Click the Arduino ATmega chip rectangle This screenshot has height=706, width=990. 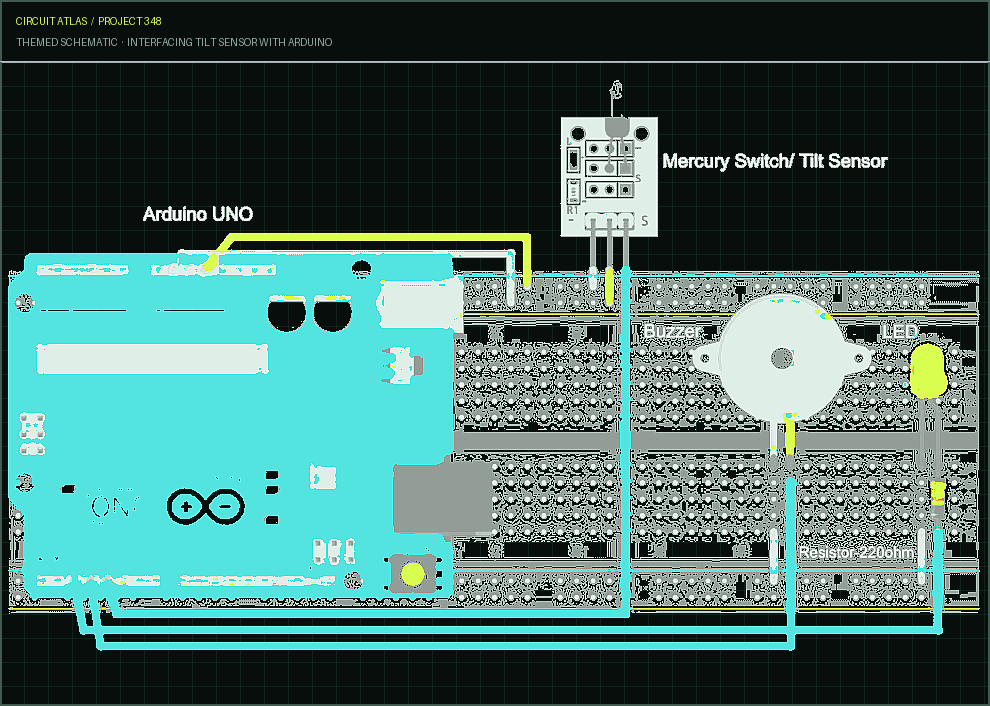[x=152, y=359]
